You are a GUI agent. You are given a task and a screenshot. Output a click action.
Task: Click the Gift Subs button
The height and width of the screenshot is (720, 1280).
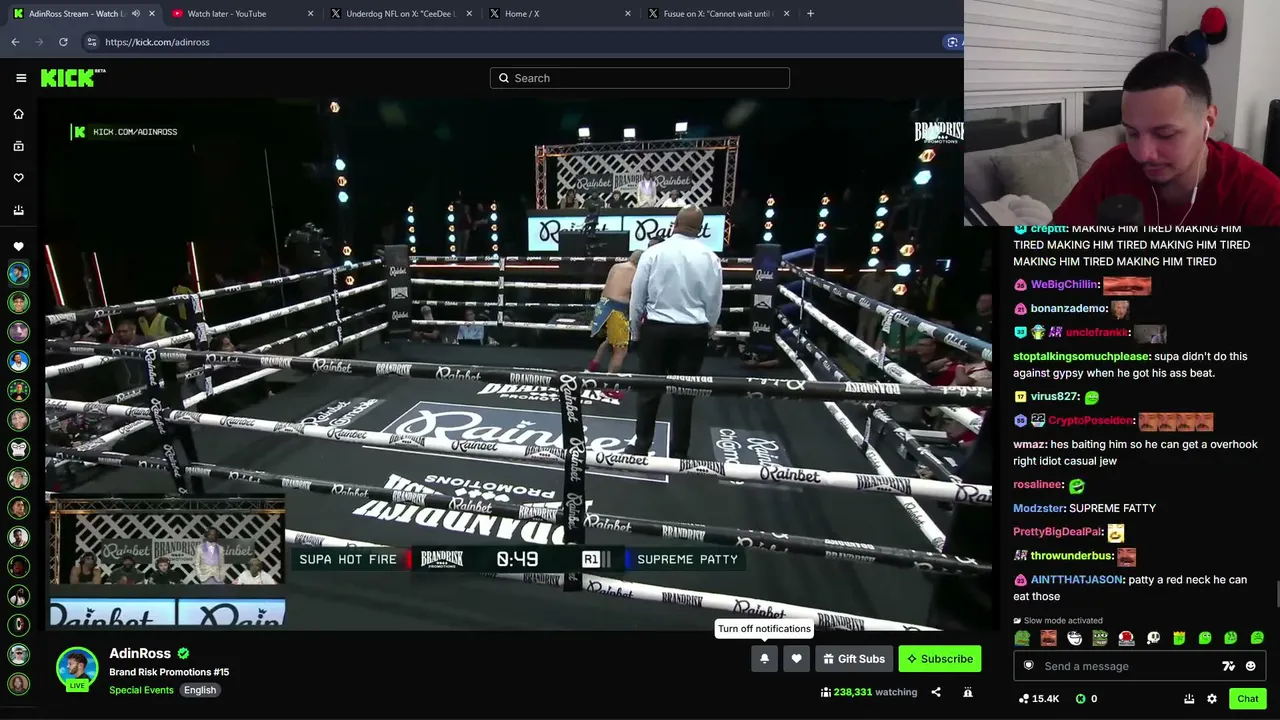[x=853, y=659]
